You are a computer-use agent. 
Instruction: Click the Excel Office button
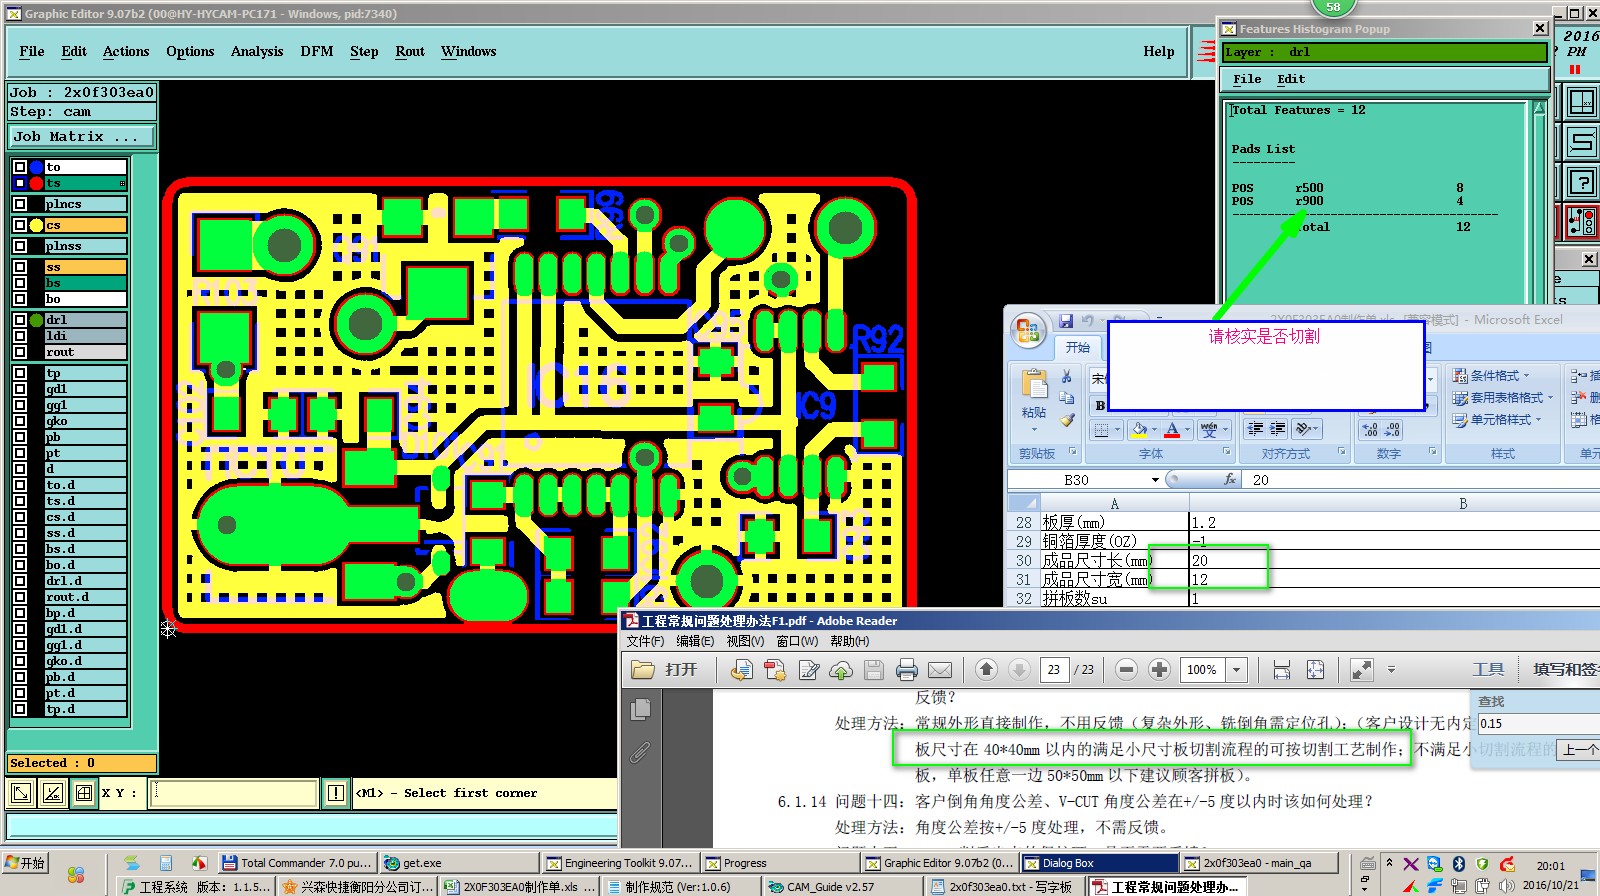tap(1027, 331)
